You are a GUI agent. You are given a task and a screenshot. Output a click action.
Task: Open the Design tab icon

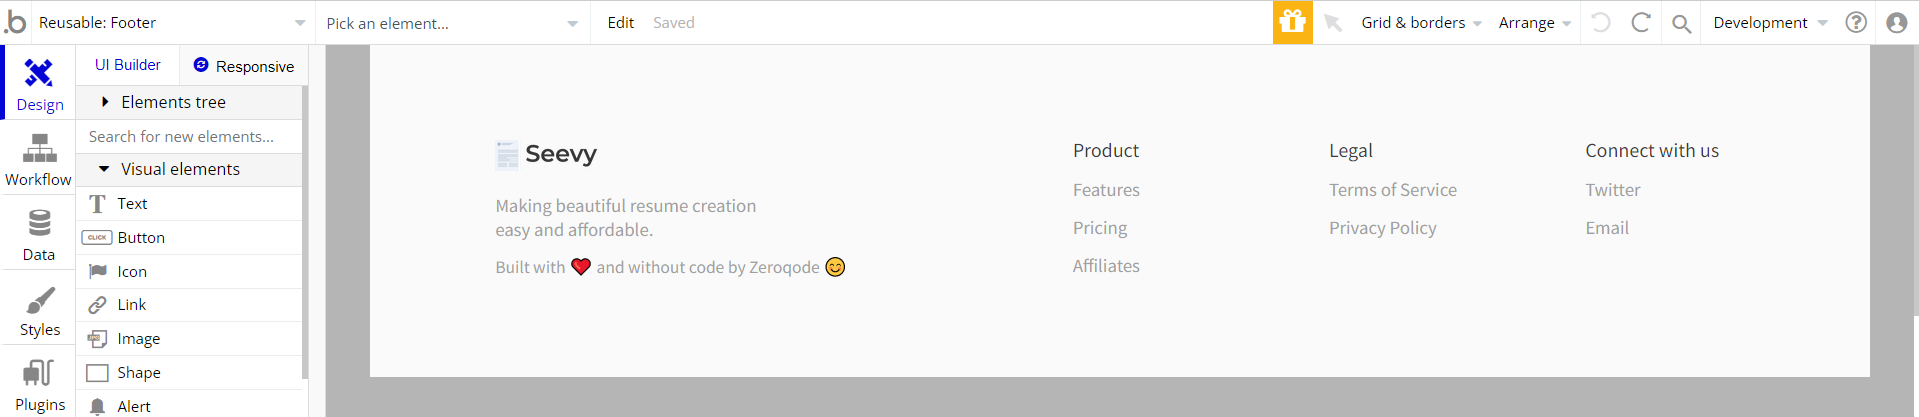pyautogui.click(x=39, y=73)
